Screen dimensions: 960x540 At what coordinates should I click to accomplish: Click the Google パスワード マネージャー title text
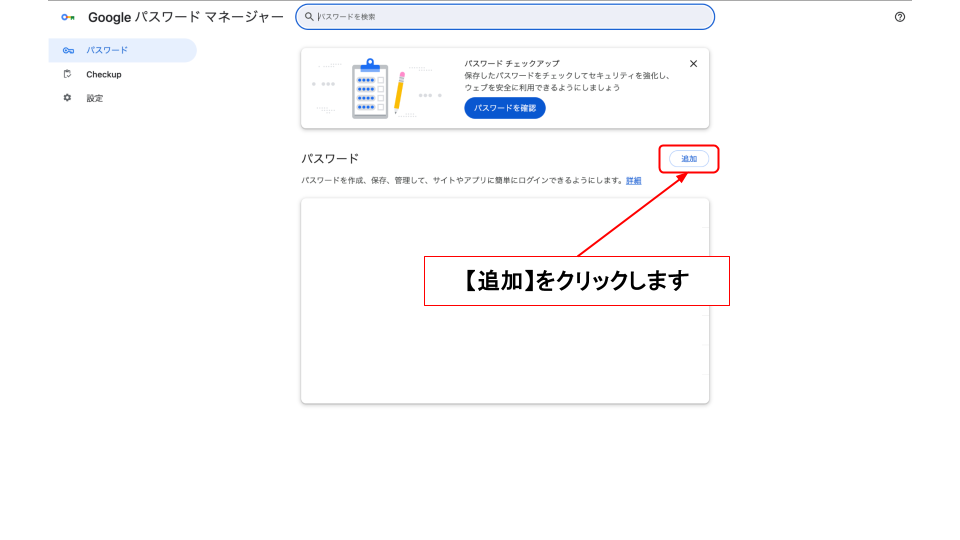coord(185,18)
